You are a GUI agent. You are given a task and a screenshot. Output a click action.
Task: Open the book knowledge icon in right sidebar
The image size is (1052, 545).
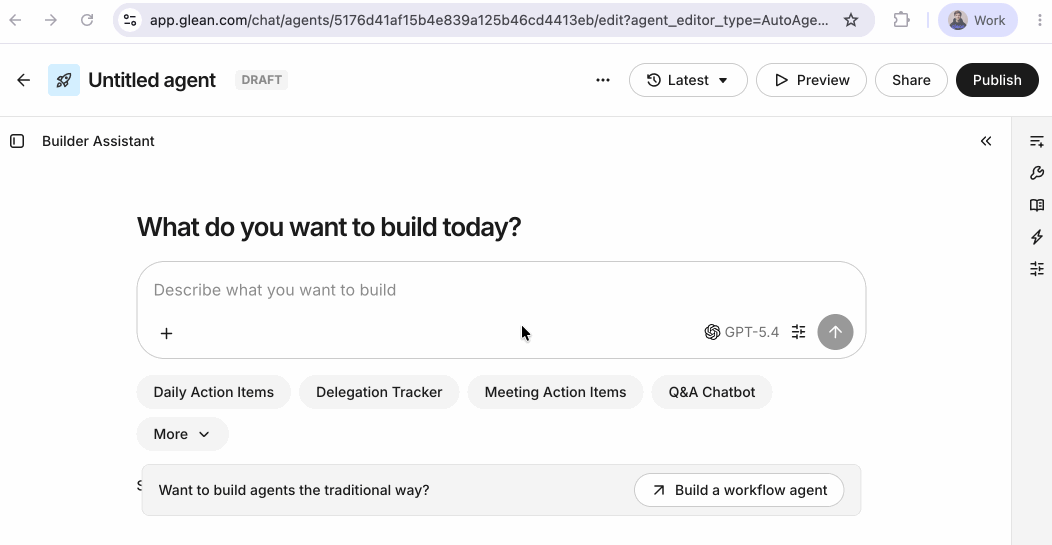click(1037, 205)
